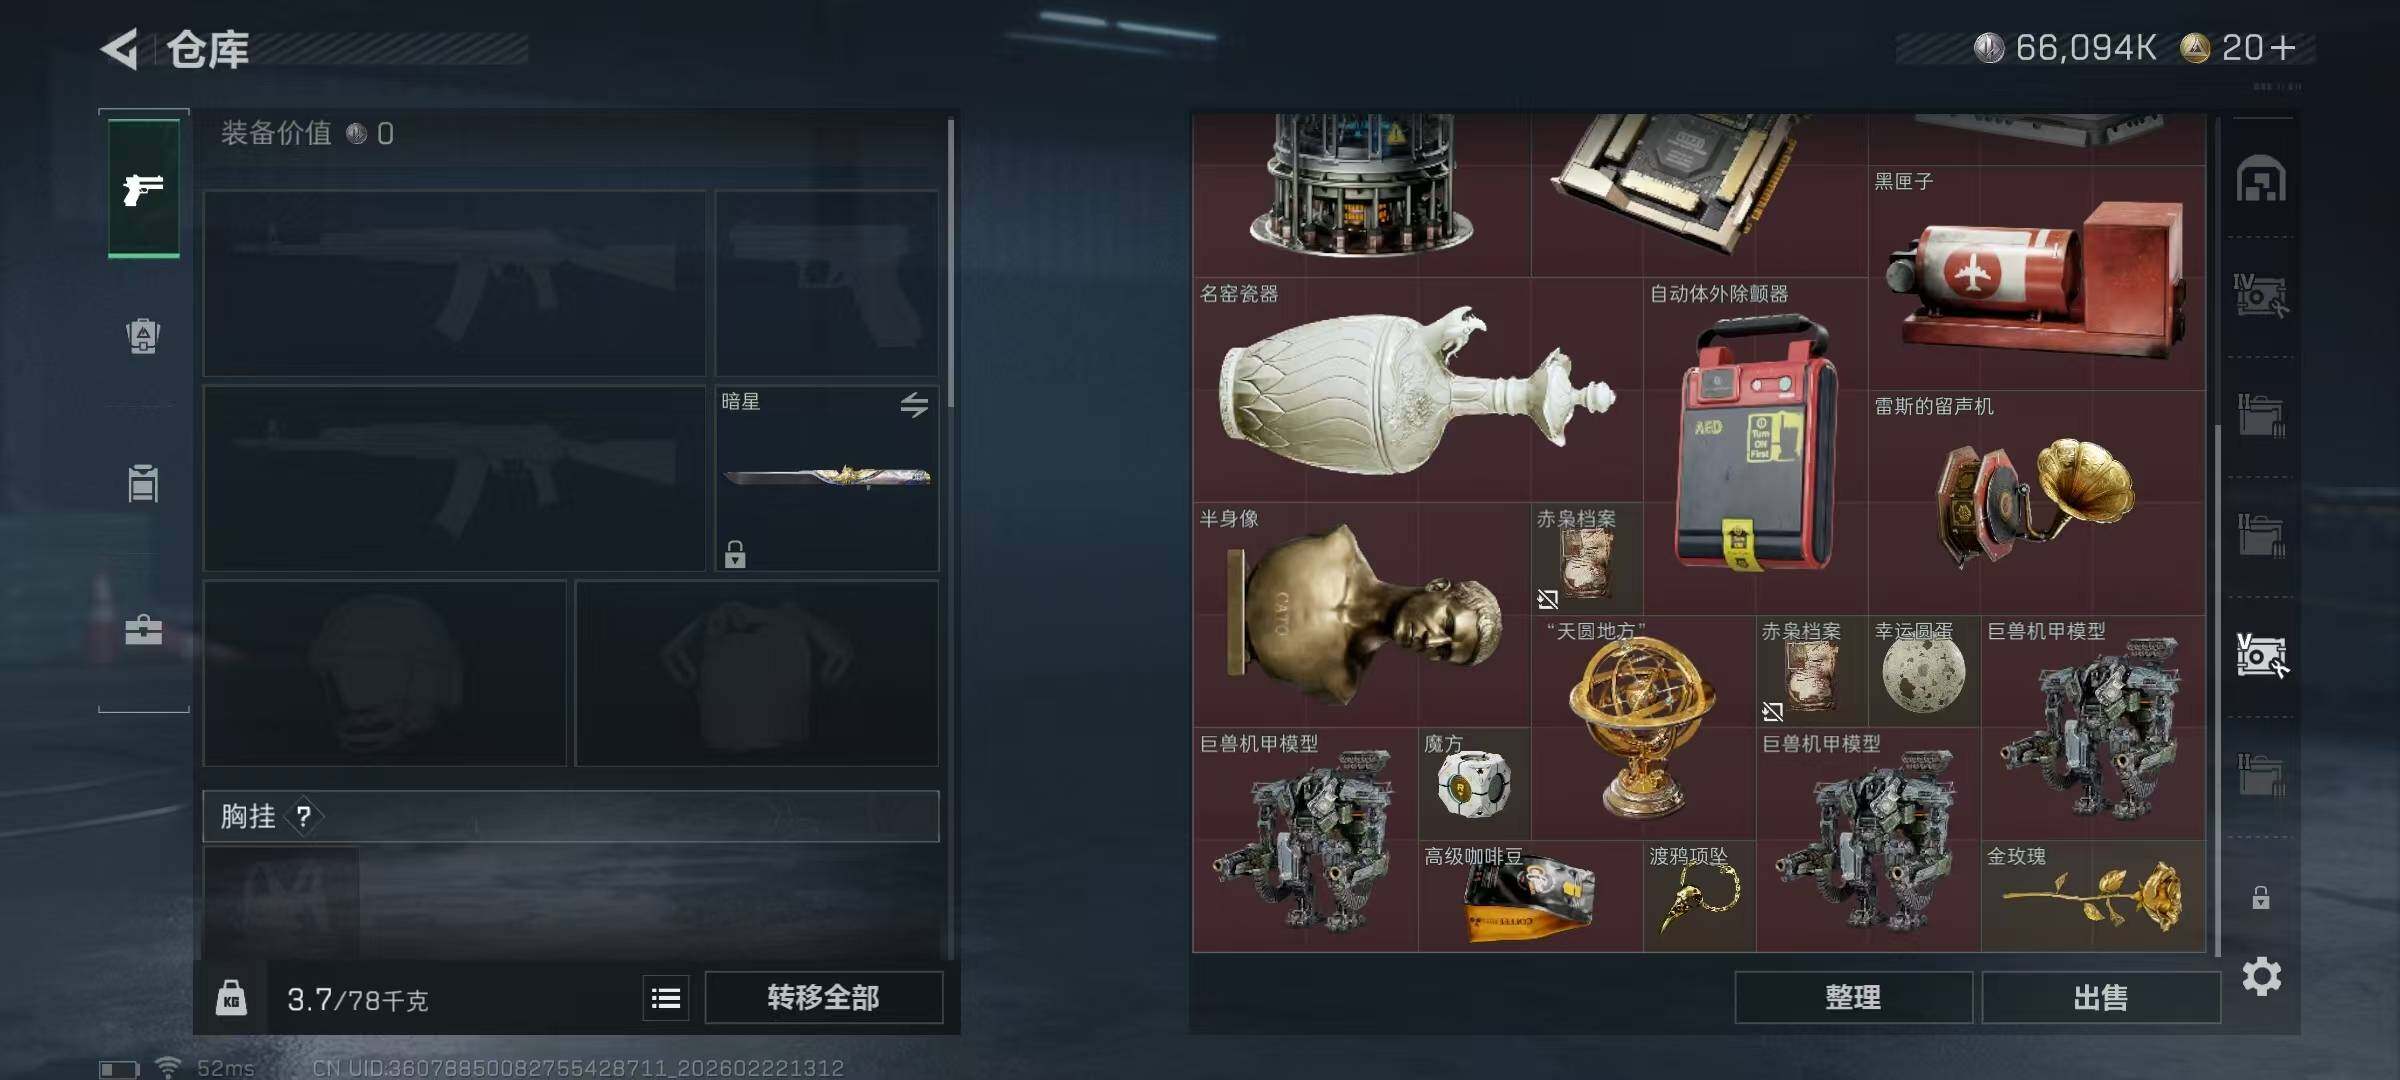This screenshot has height=1080, width=2400.
Task: Select the weapons pistol tab icon
Action: 143,188
